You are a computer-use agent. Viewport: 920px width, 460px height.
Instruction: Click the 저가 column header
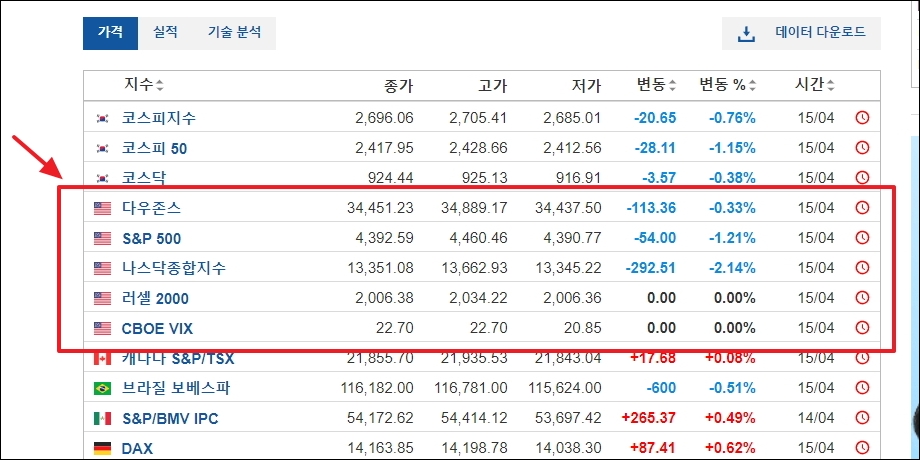coord(586,86)
